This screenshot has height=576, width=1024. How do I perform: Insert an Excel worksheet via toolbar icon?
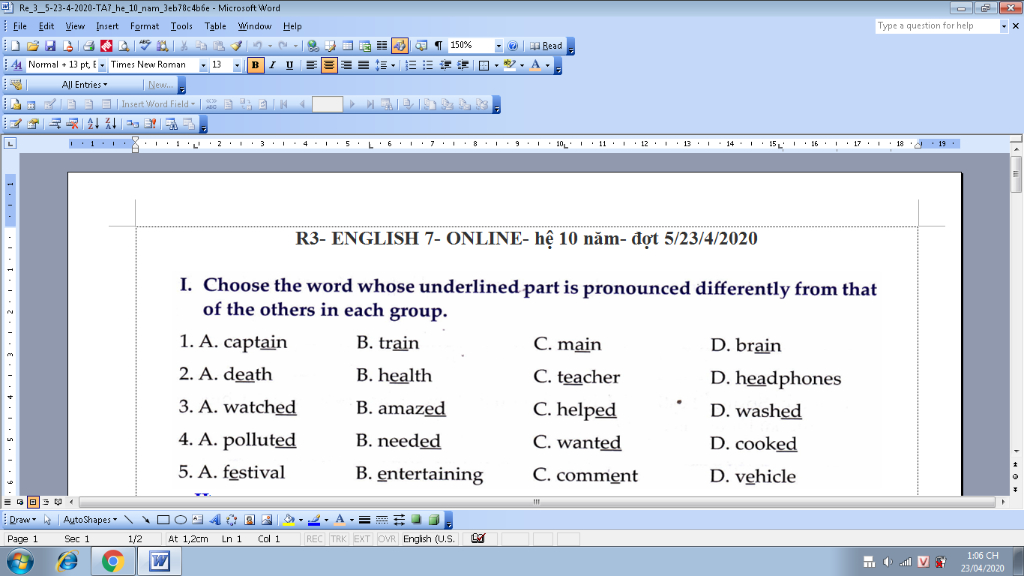coord(365,46)
